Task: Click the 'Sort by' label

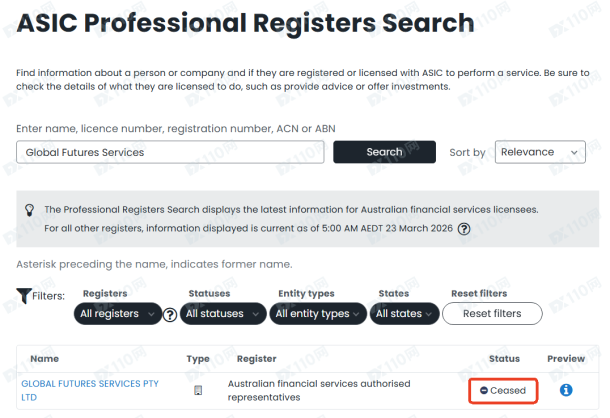Action: [467, 153]
